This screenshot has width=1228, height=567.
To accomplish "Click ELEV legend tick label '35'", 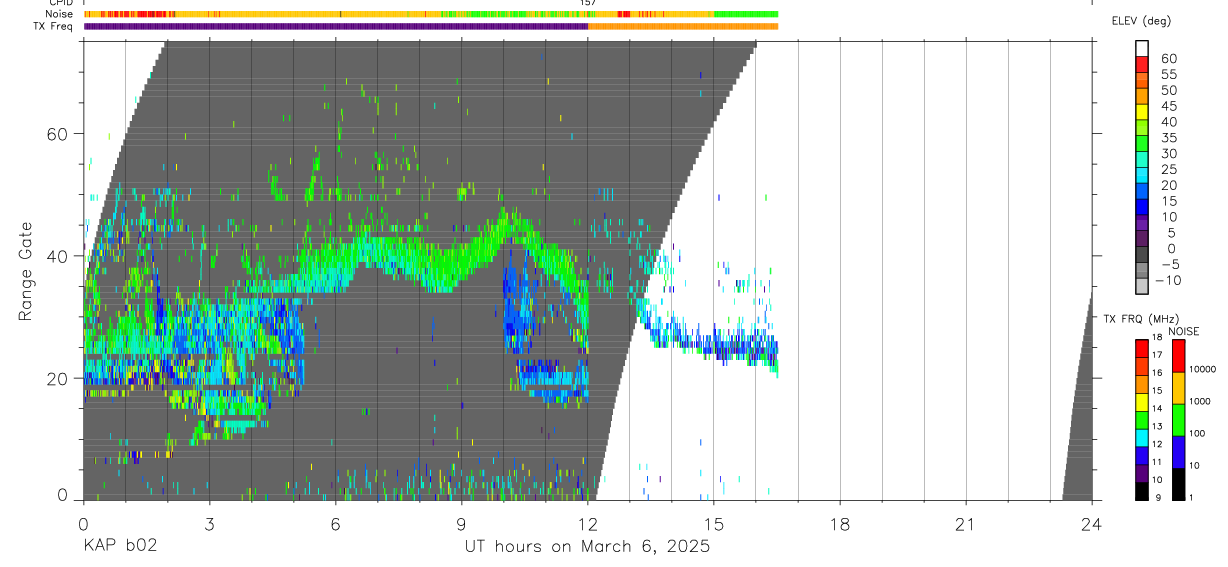I will (1169, 138).
